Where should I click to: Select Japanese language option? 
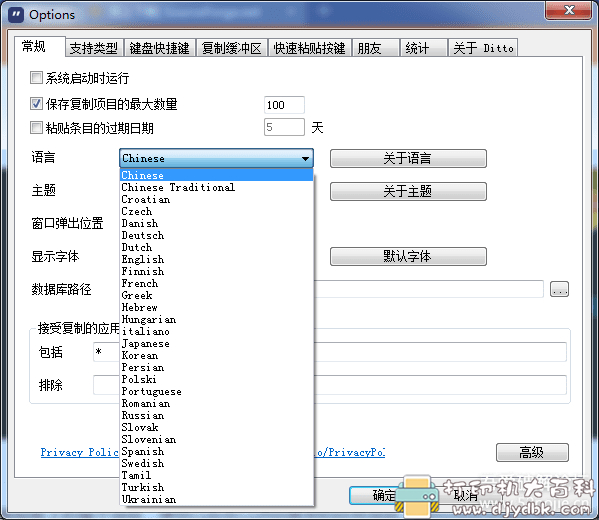[217, 343]
